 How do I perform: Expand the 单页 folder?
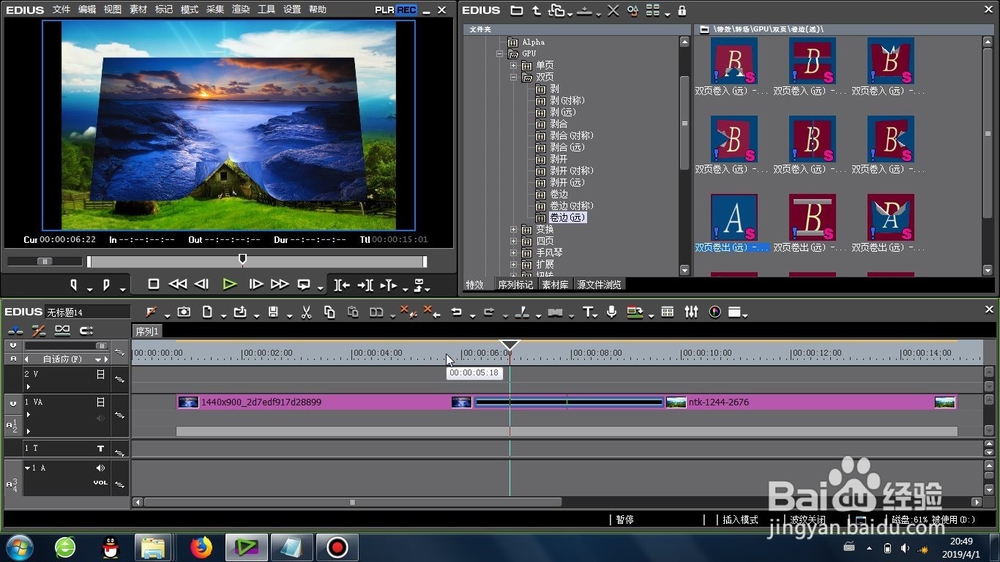tap(513, 65)
